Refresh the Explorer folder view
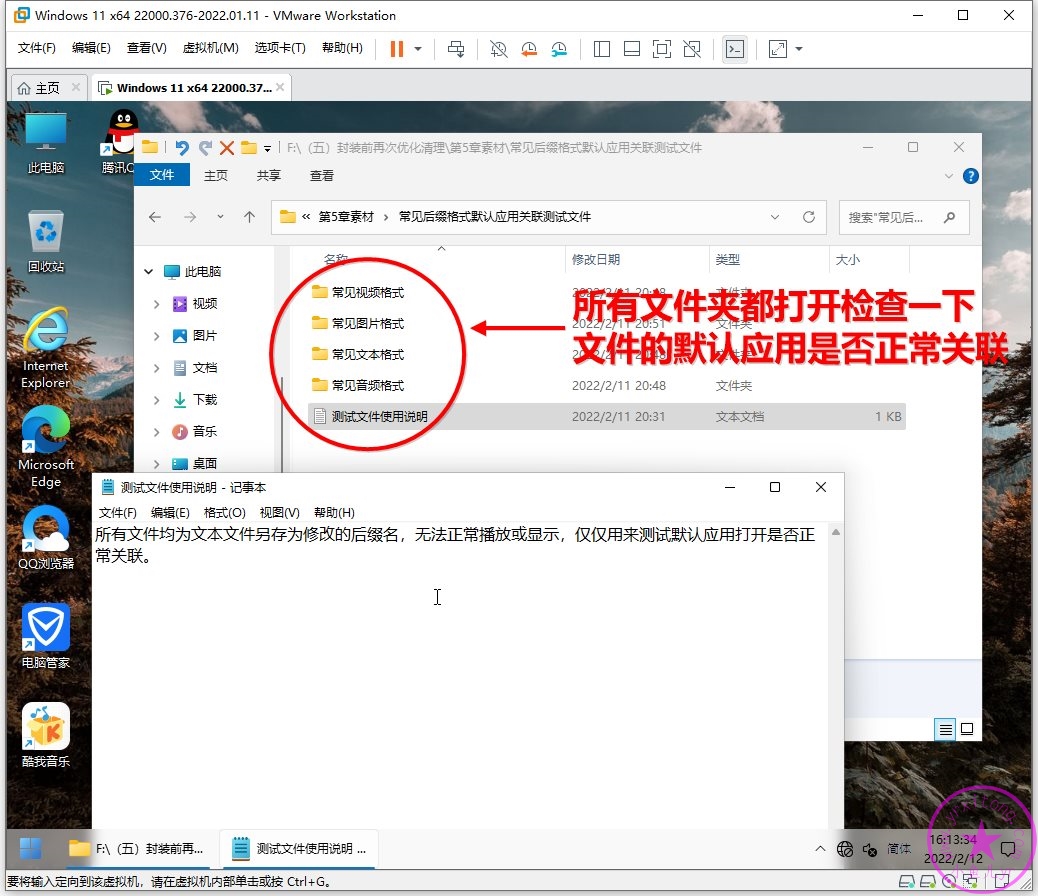The image size is (1038, 896). click(x=809, y=217)
